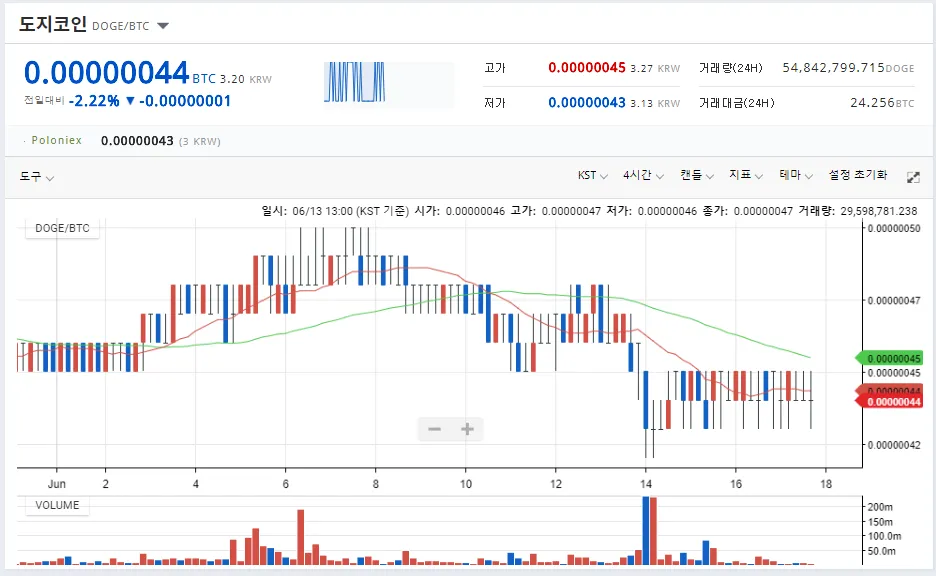
Task: Click the green 0.00000045 price tag
Action: point(891,358)
